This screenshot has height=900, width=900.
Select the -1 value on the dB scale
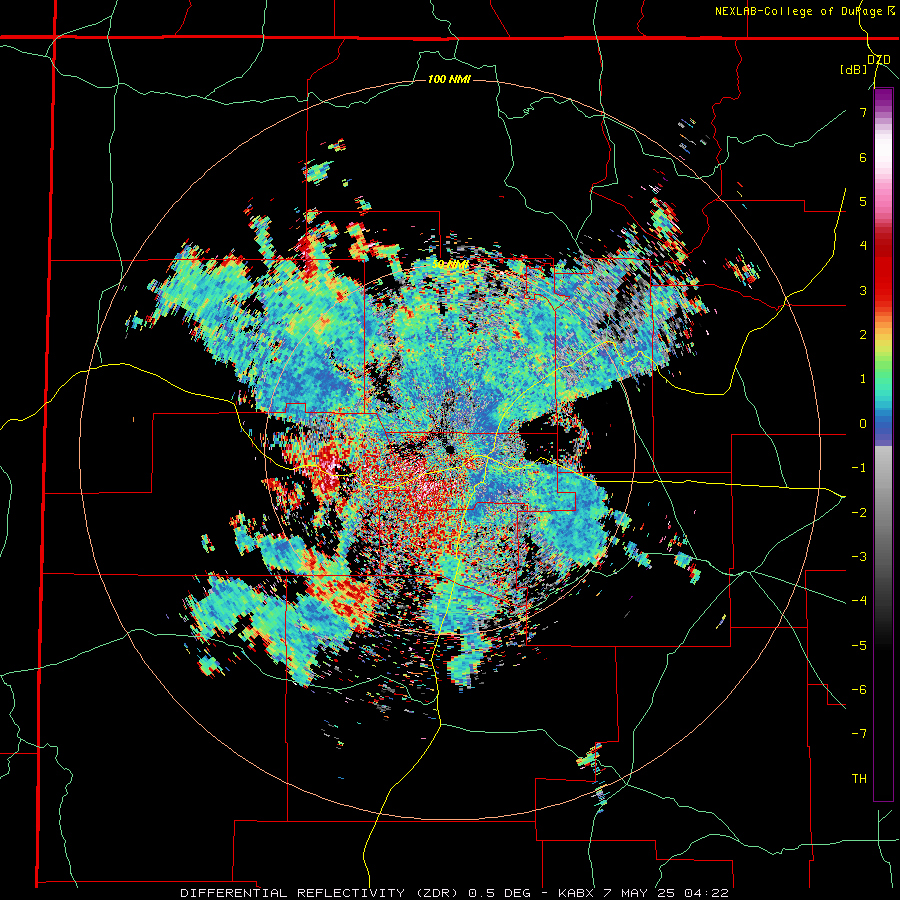pyautogui.click(x=859, y=467)
